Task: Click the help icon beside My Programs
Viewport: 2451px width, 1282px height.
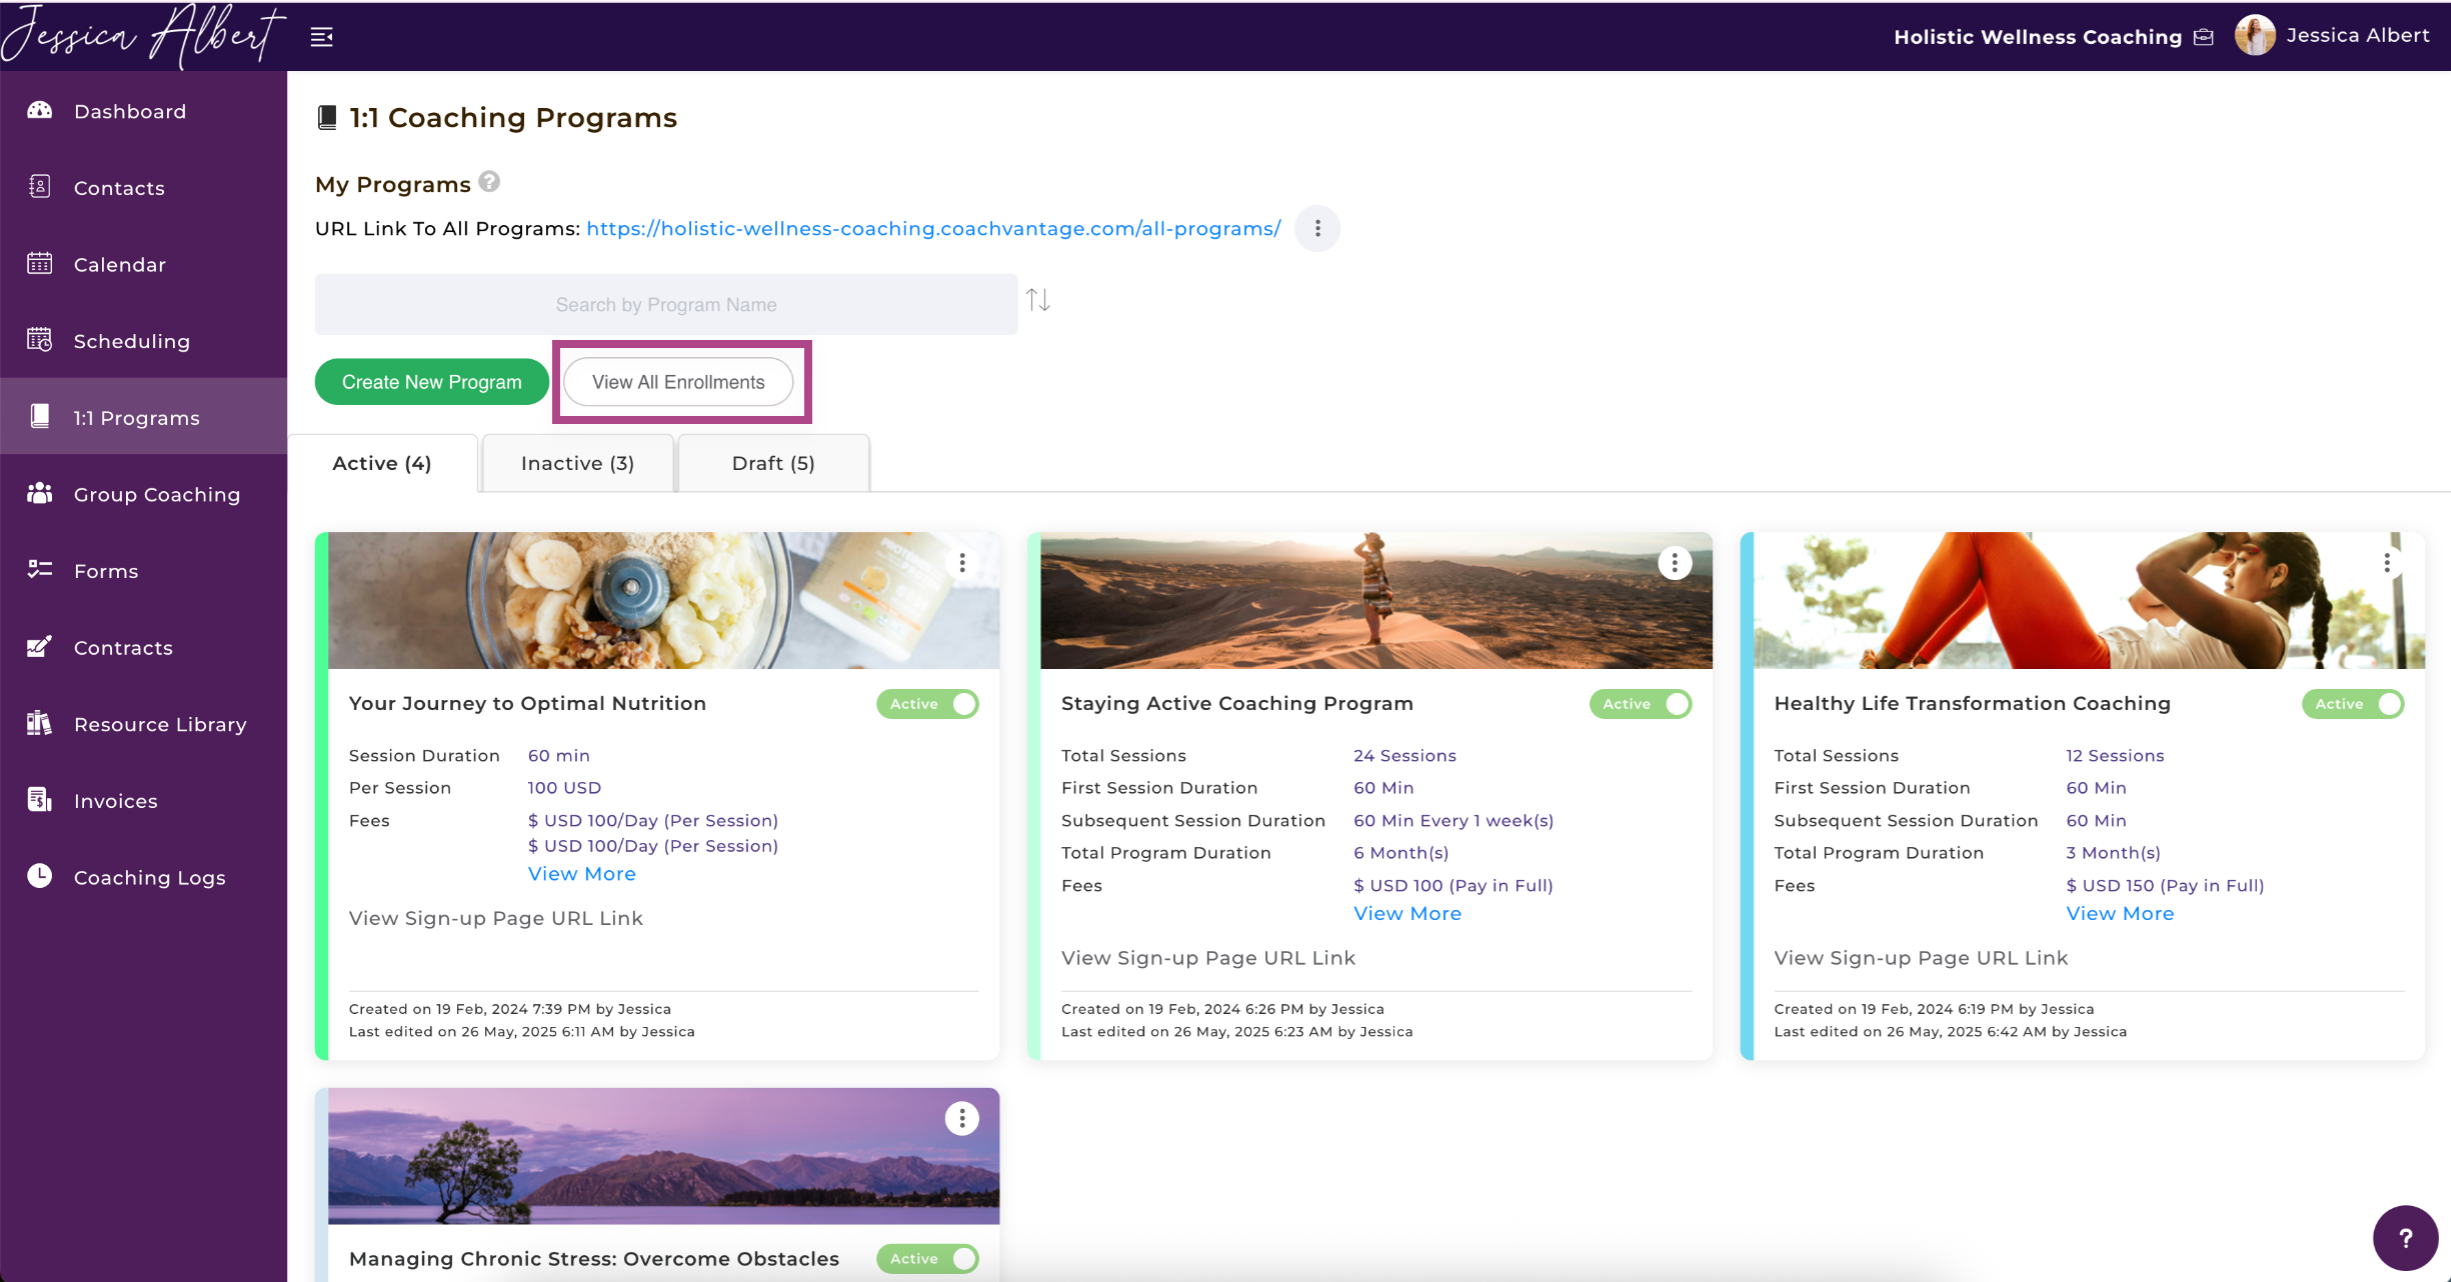Action: (x=489, y=182)
